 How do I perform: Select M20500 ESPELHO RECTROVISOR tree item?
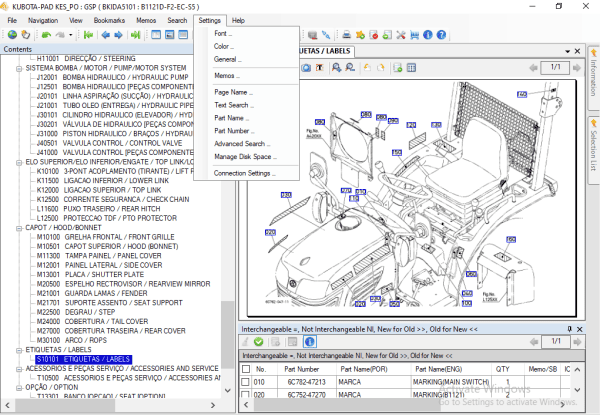(x=123, y=284)
